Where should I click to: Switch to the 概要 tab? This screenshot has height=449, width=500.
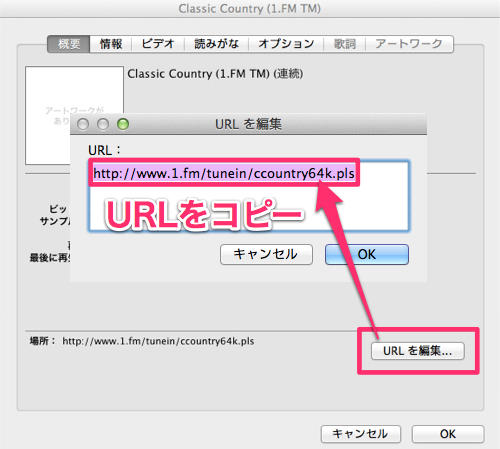69,44
